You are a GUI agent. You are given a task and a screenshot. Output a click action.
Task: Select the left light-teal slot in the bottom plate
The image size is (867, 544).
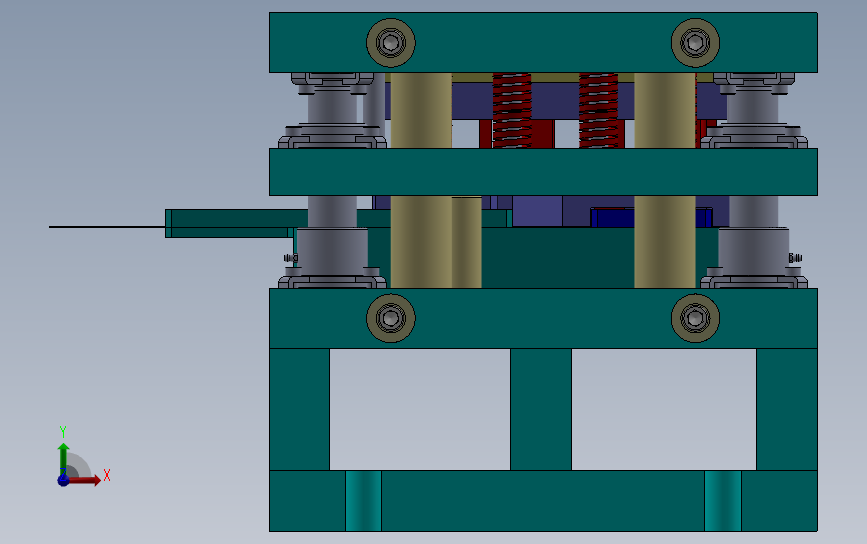point(363,501)
